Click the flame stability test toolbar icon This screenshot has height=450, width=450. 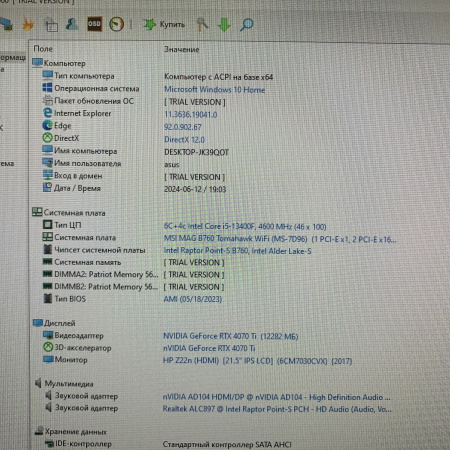(28, 24)
